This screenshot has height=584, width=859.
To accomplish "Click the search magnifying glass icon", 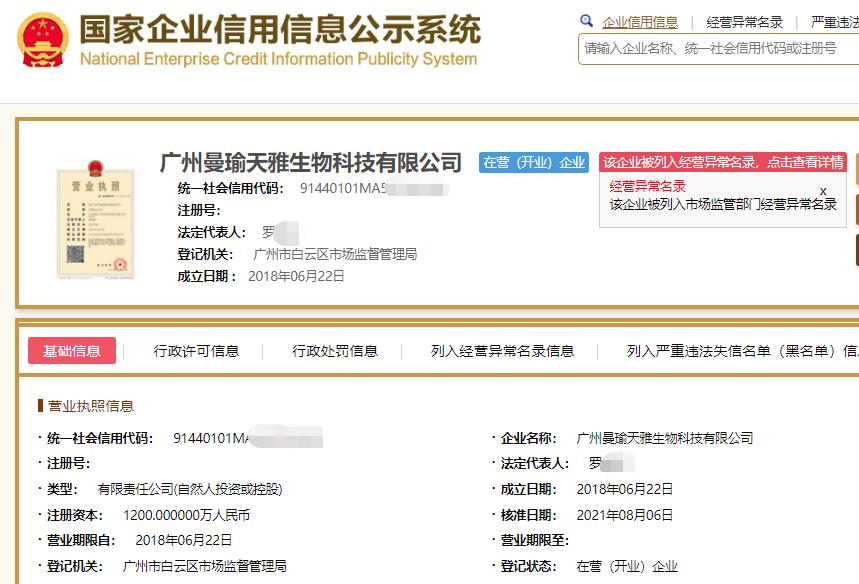I will pos(585,19).
